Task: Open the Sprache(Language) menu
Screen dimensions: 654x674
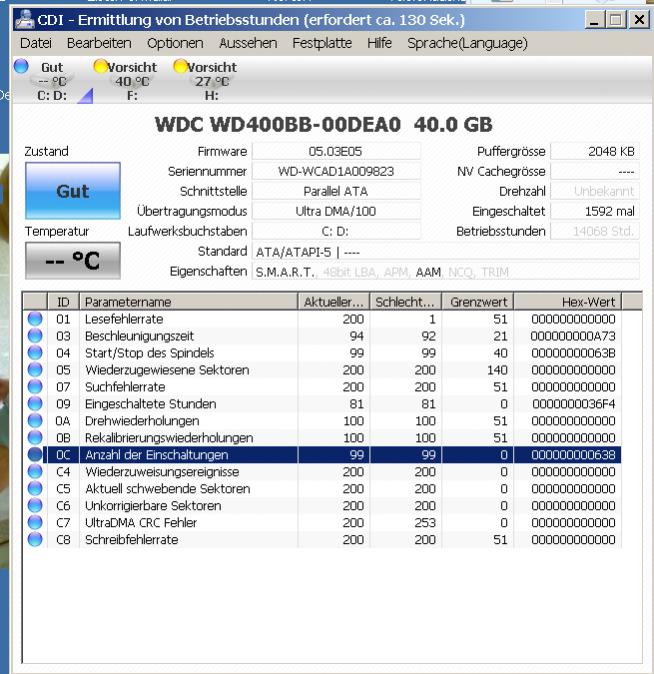Action: (467, 43)
